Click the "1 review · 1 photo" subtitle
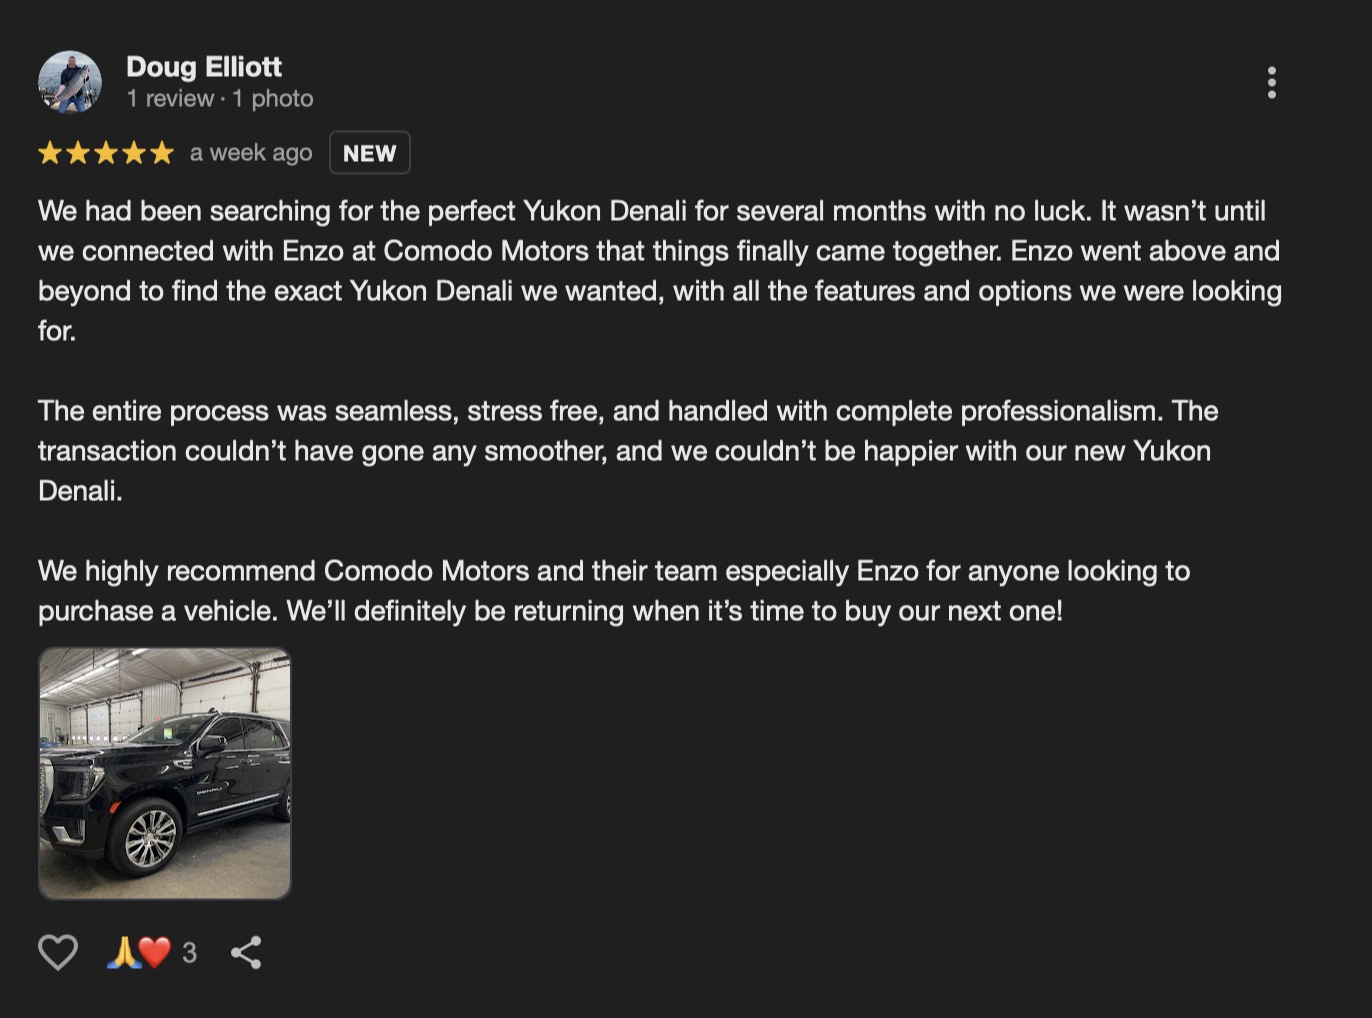The height and width of the screenshot is (1018, 1372). [220, 99]
